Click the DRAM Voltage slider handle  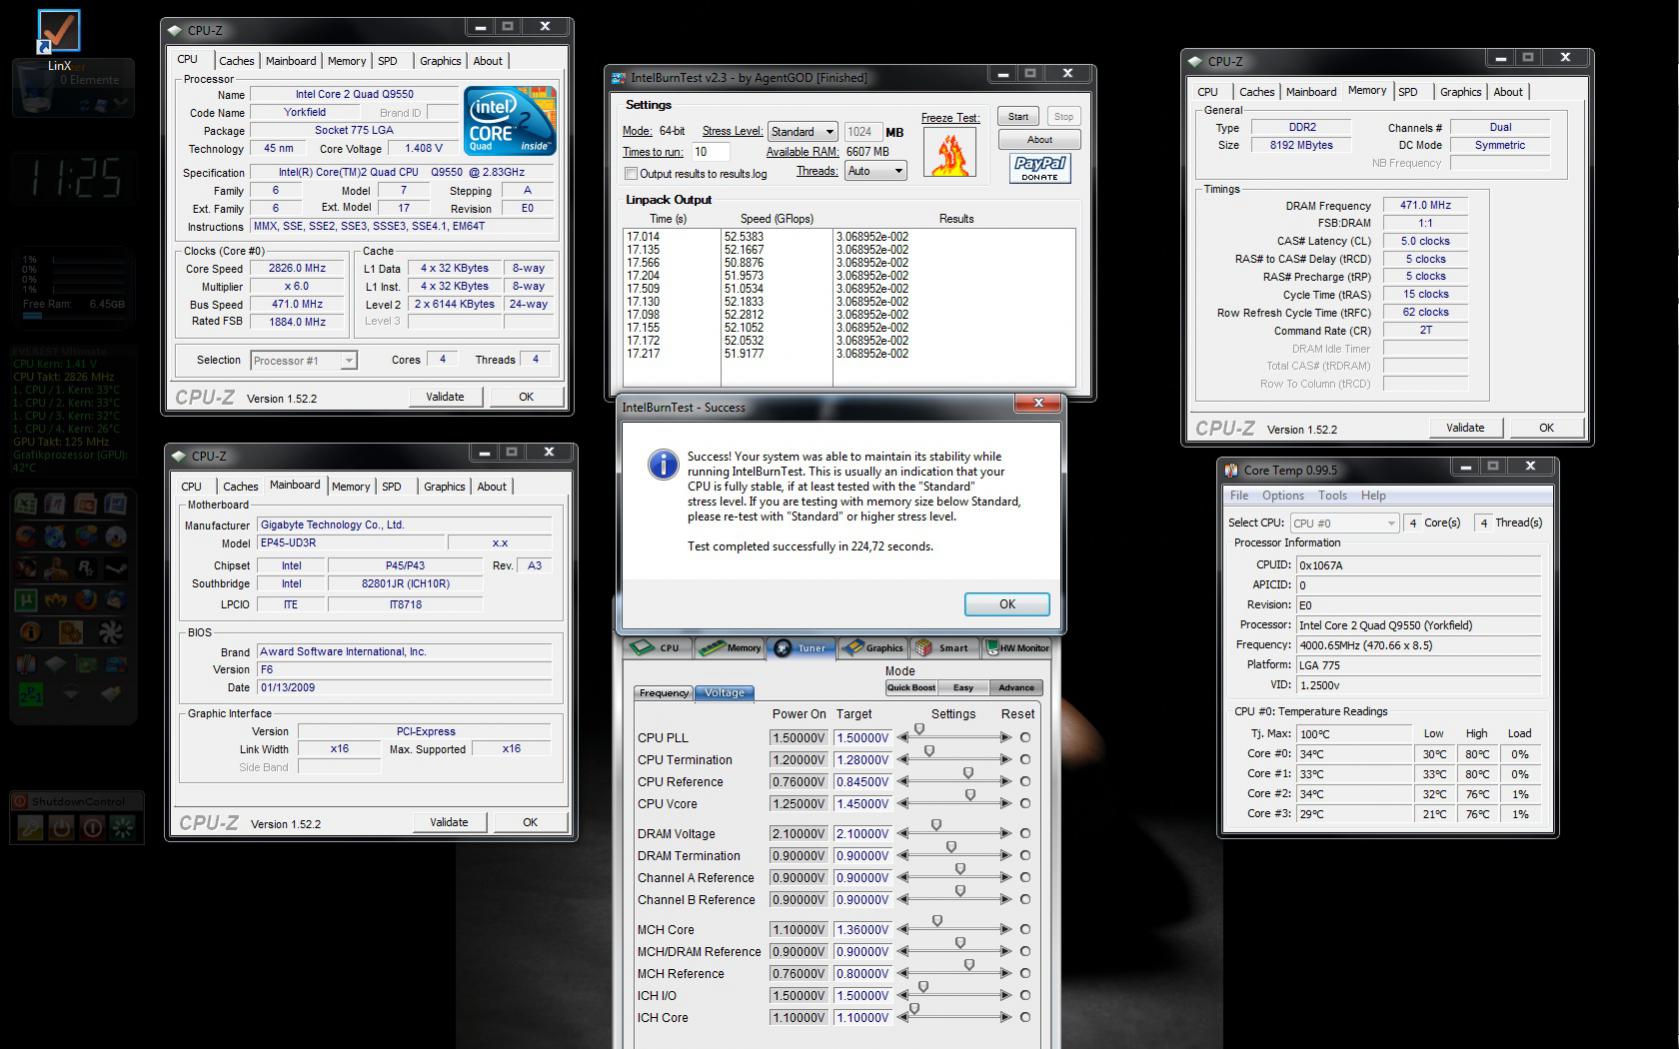coord(936,825)
